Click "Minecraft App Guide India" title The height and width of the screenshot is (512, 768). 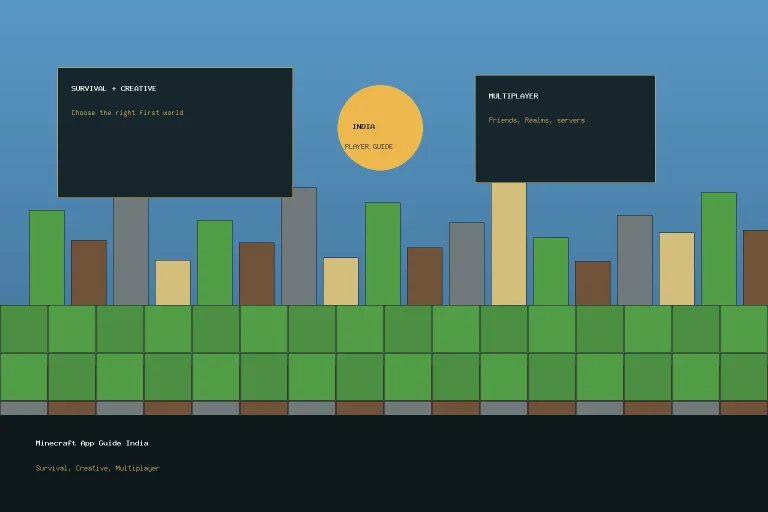pyautogui.click(x=92, y=443)
